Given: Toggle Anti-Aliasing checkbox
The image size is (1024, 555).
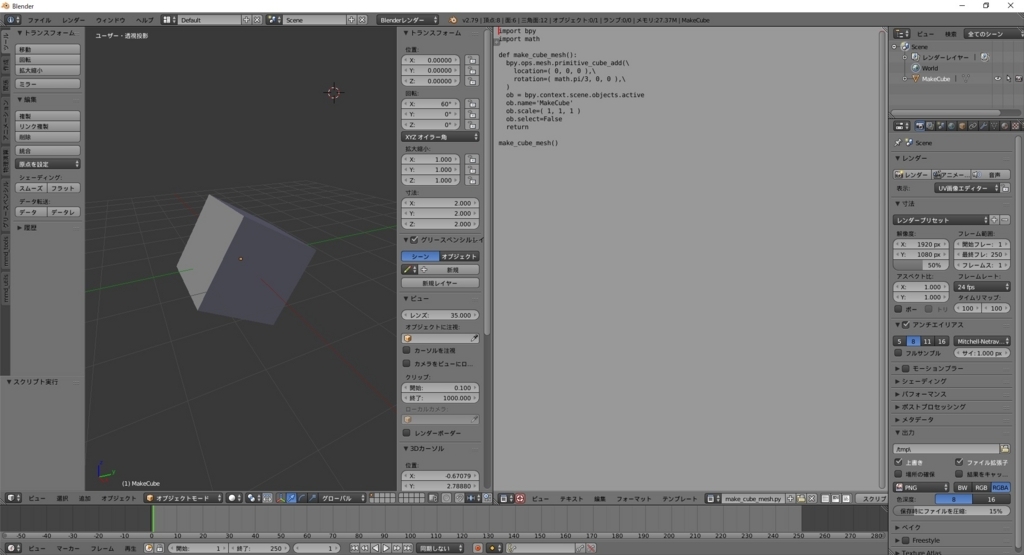Looking at the screenshot, I should (905, 325).
